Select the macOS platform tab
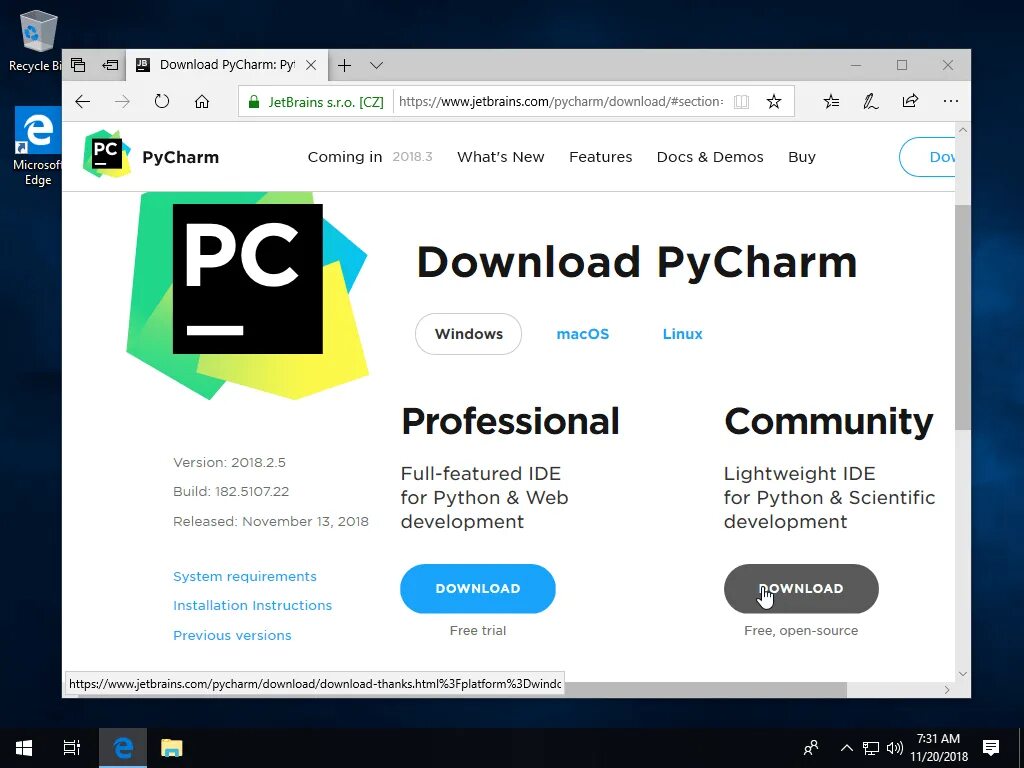 pyautogui.click(x=583, y=334)
